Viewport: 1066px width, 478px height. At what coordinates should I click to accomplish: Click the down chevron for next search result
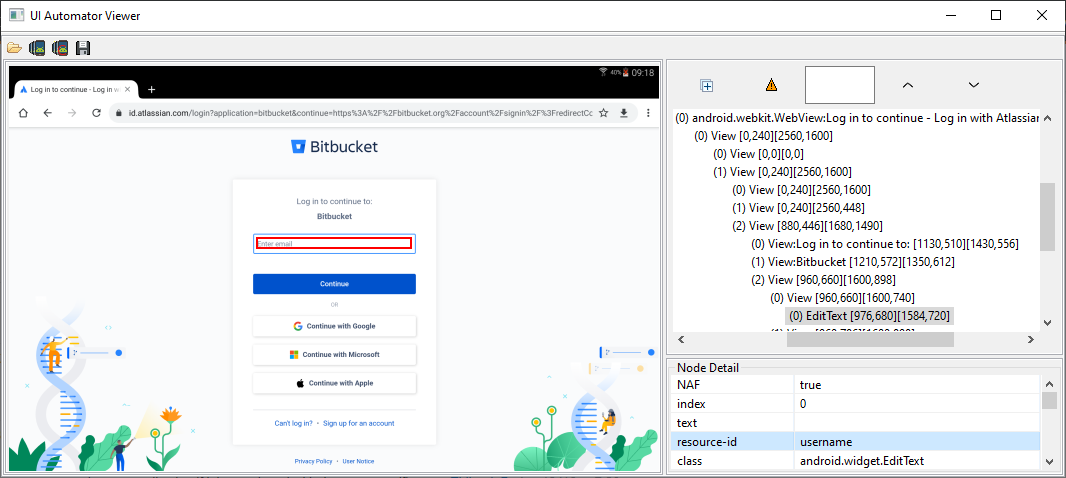(974, 85)
